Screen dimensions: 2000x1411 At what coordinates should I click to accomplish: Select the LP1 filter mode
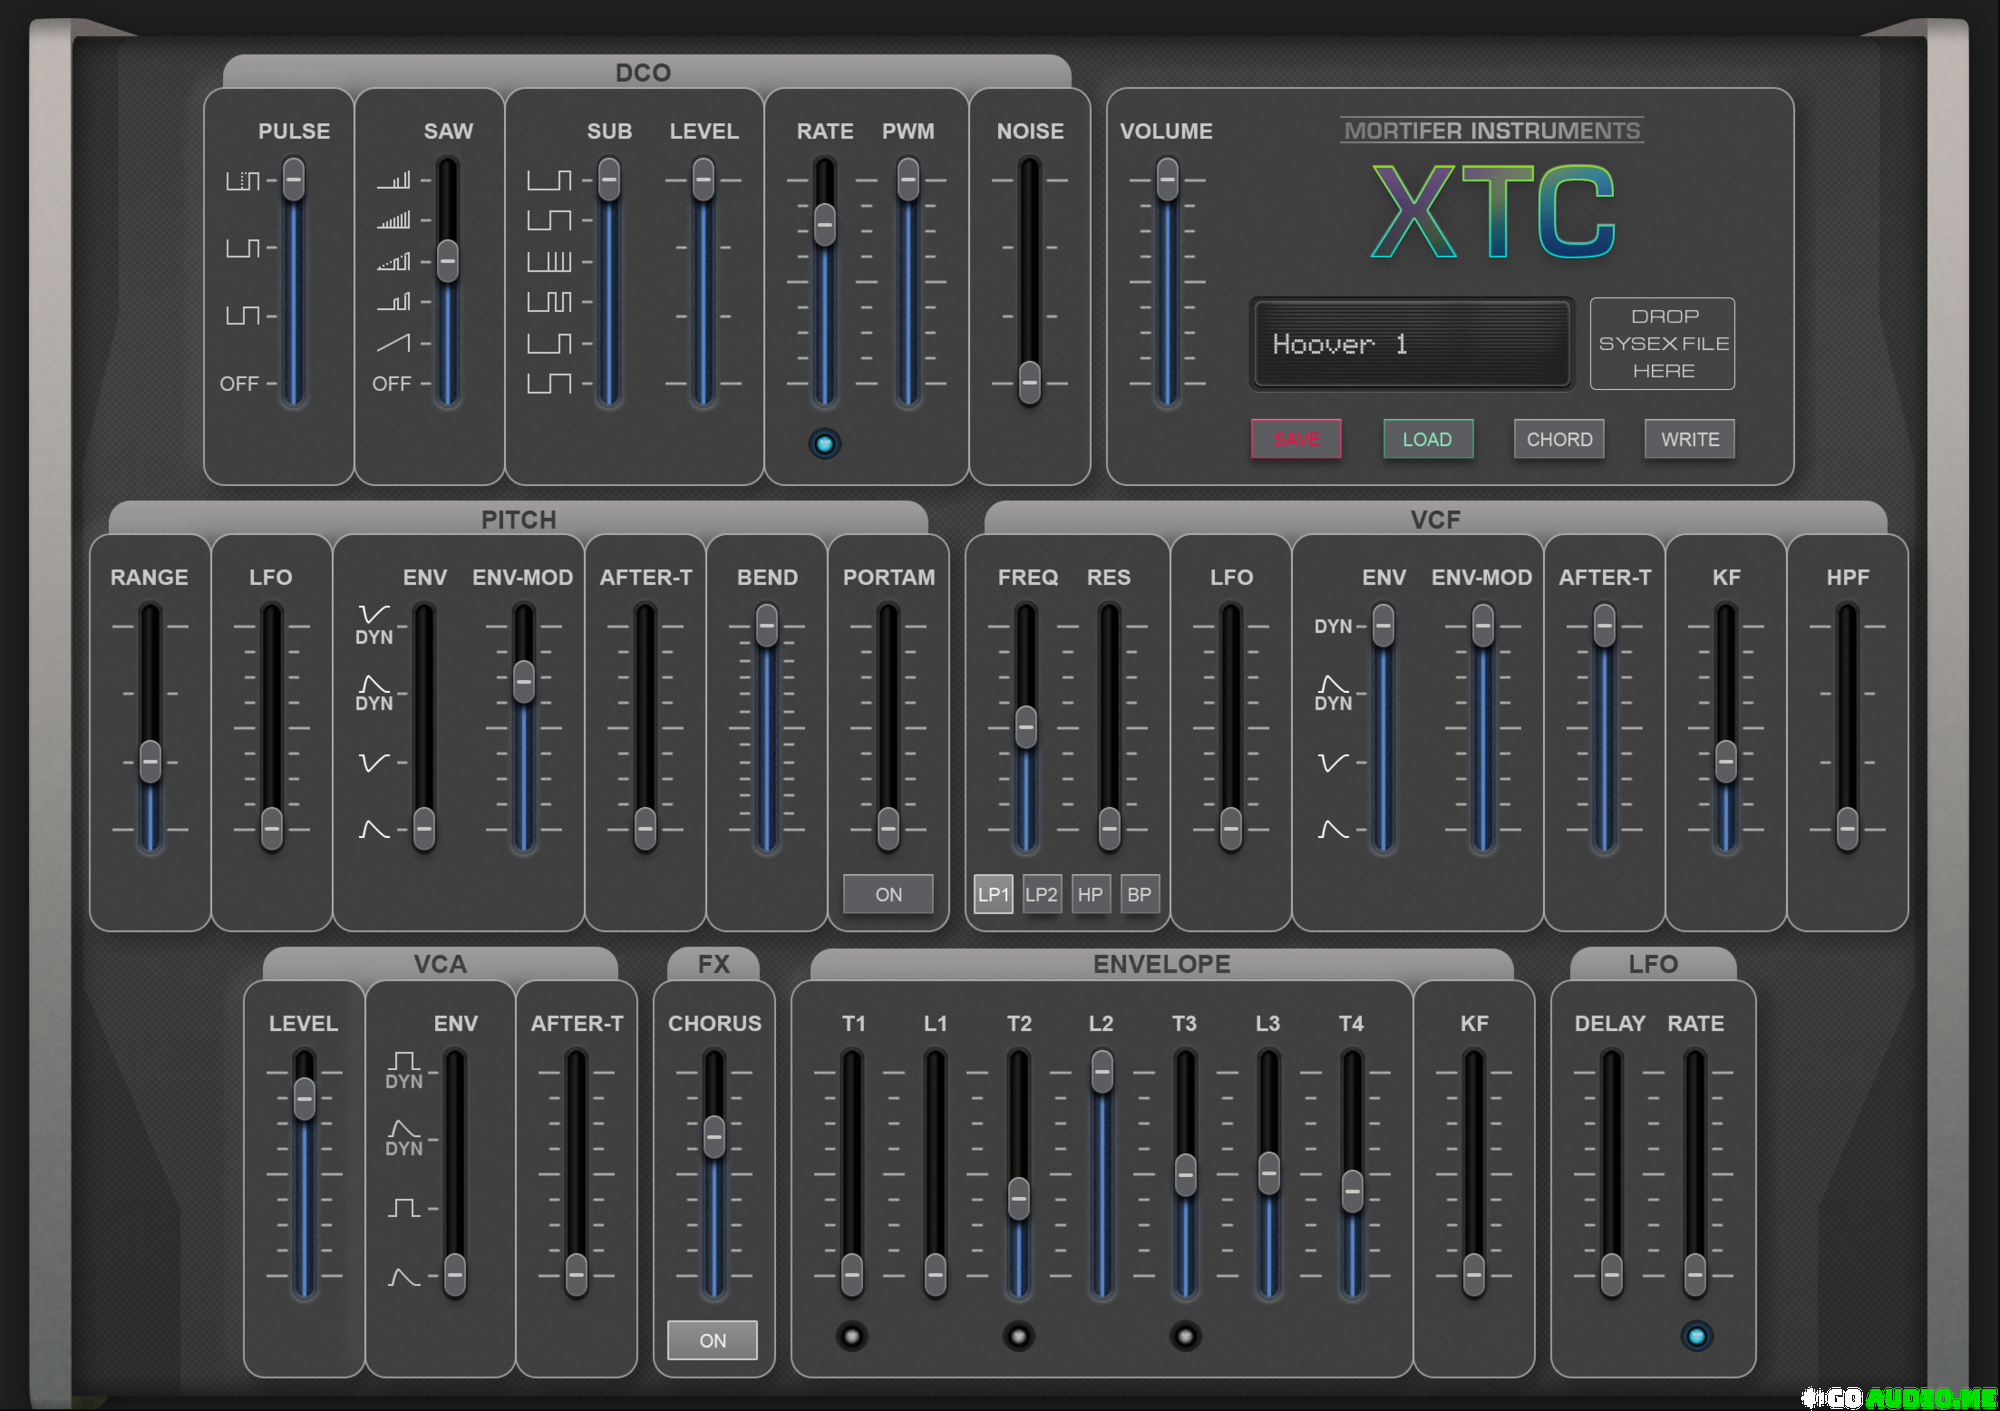[993, 894]
